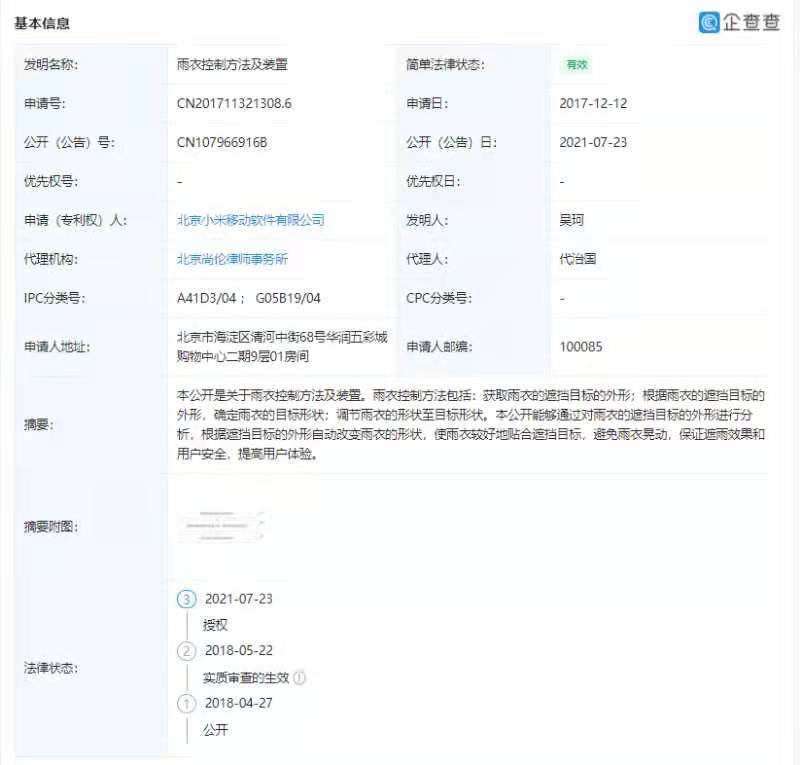Viewport: 800px width, 765px height.
Task: Click the applicant address text
Action: 282,347
